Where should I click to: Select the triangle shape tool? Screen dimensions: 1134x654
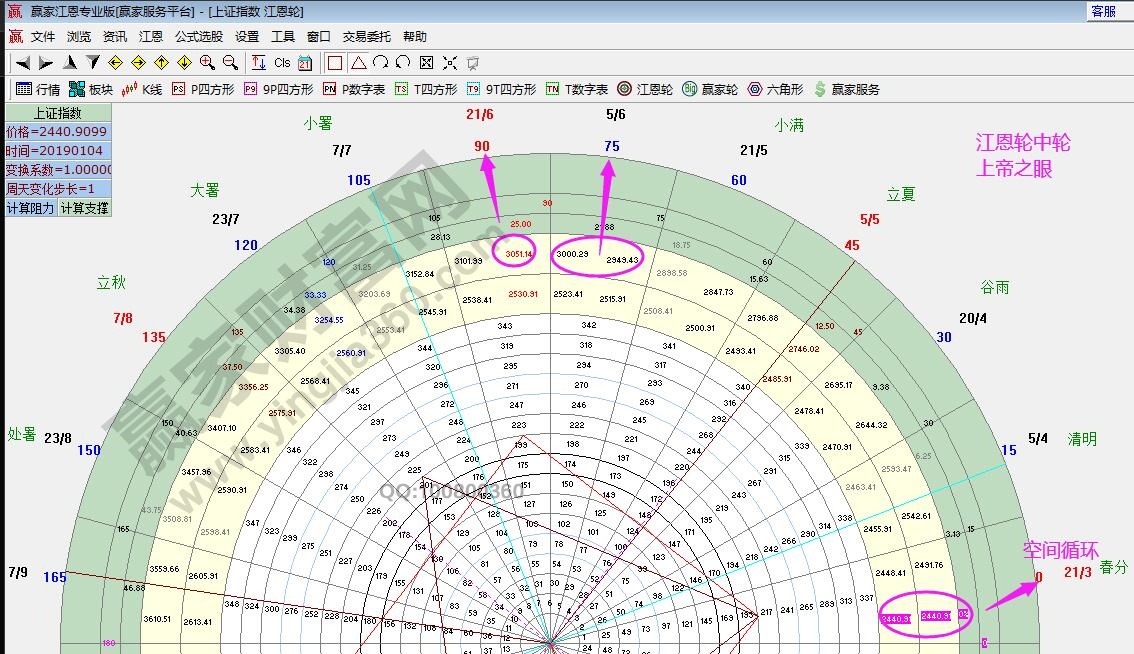tap(358, 62)
